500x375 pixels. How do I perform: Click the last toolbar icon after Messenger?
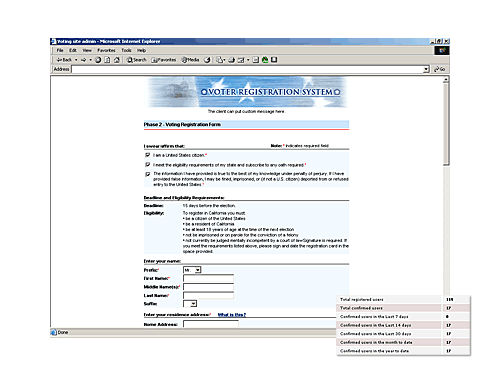pyautogui.click(x=274, y=60)
